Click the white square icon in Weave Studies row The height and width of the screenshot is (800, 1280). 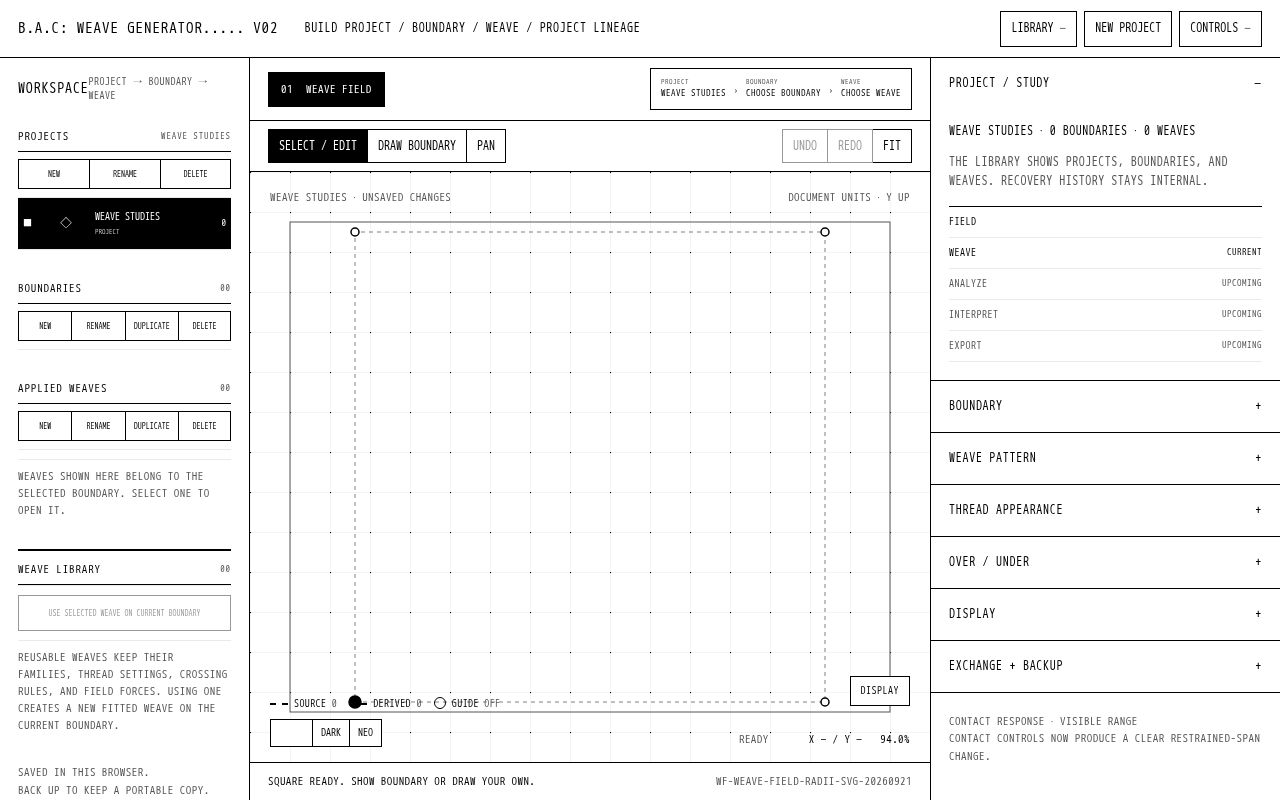(27, 223)
